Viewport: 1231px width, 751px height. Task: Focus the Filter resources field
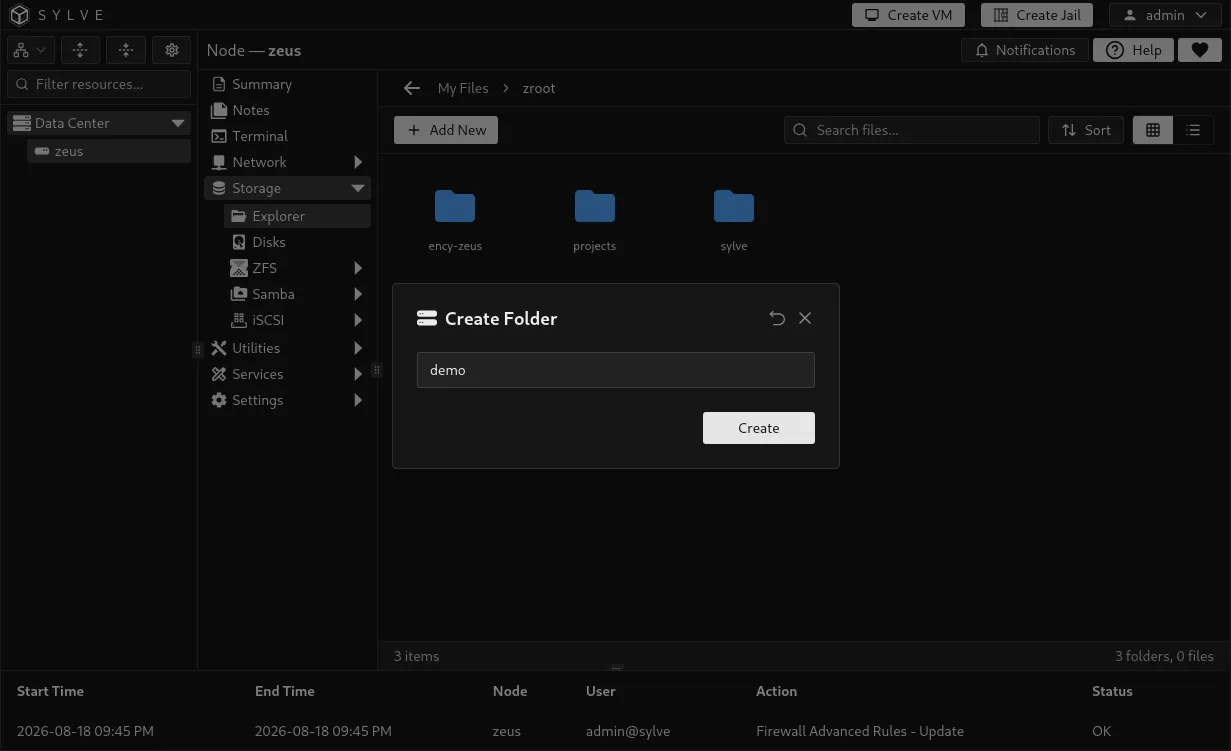coord(99,84)
